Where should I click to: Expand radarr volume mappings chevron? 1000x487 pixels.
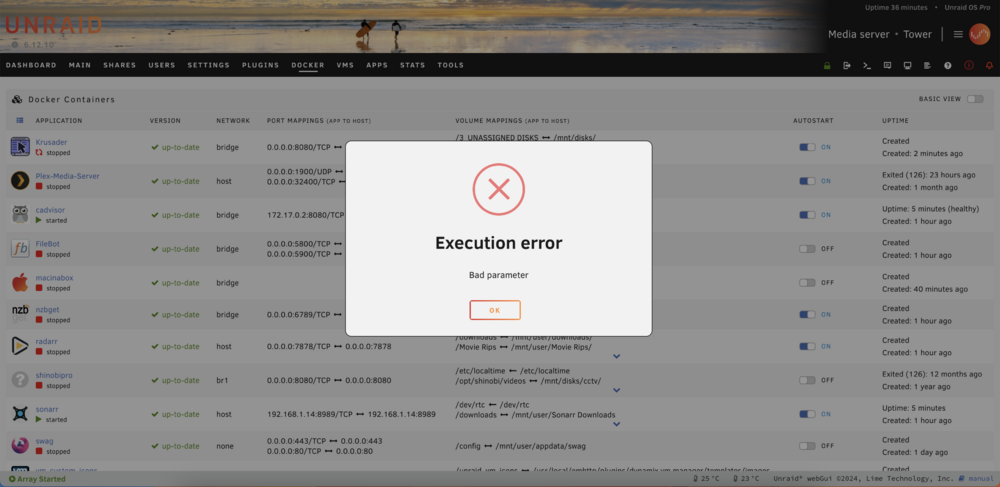pos(617,356)
